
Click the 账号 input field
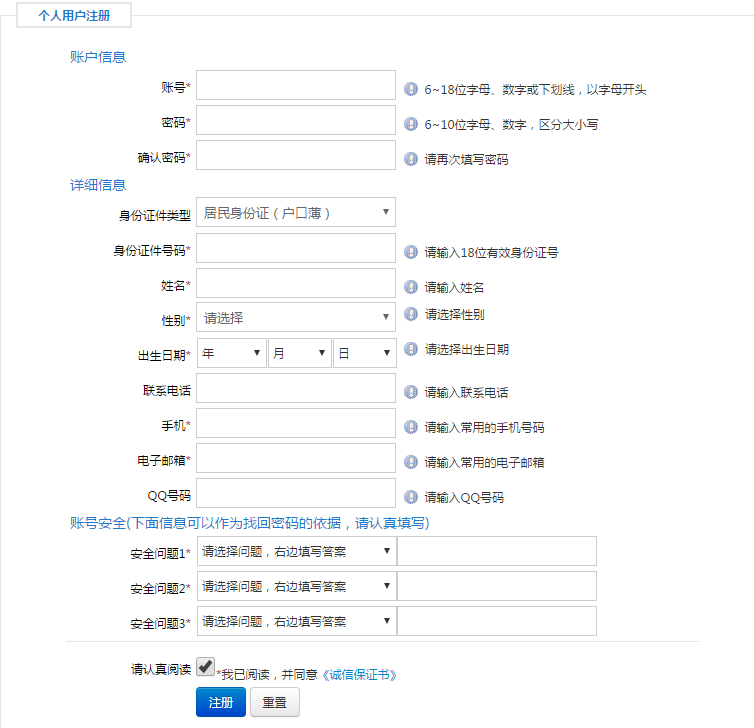point(296,85)
